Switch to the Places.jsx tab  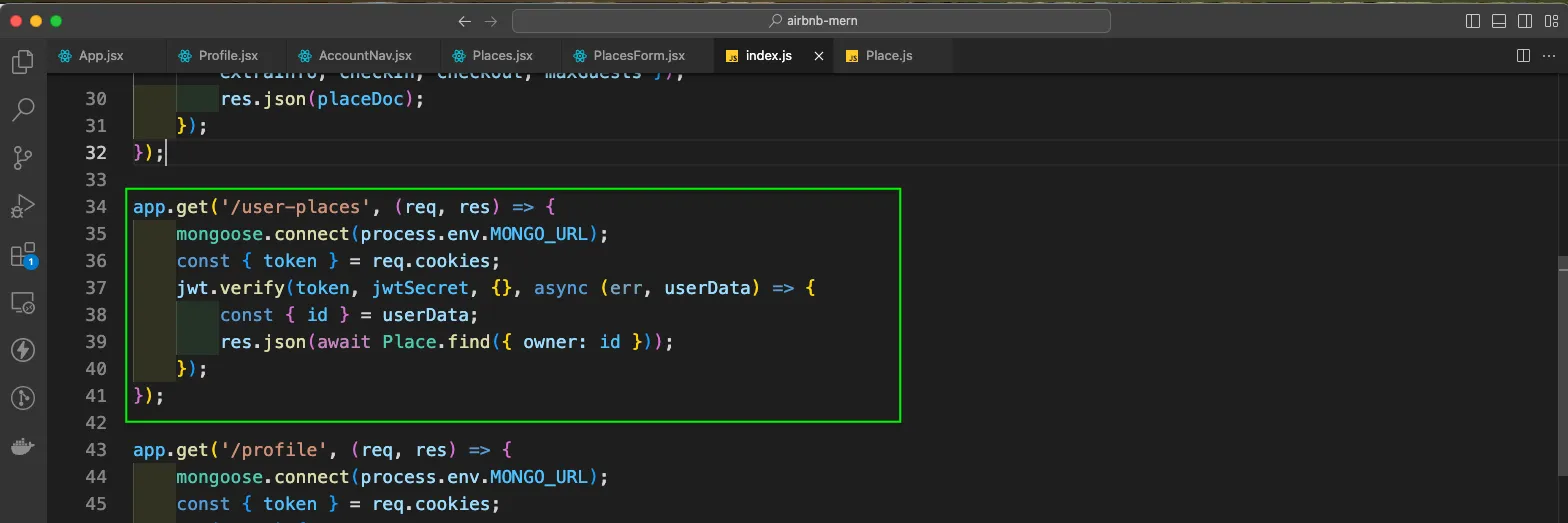(x=500, y=56)
